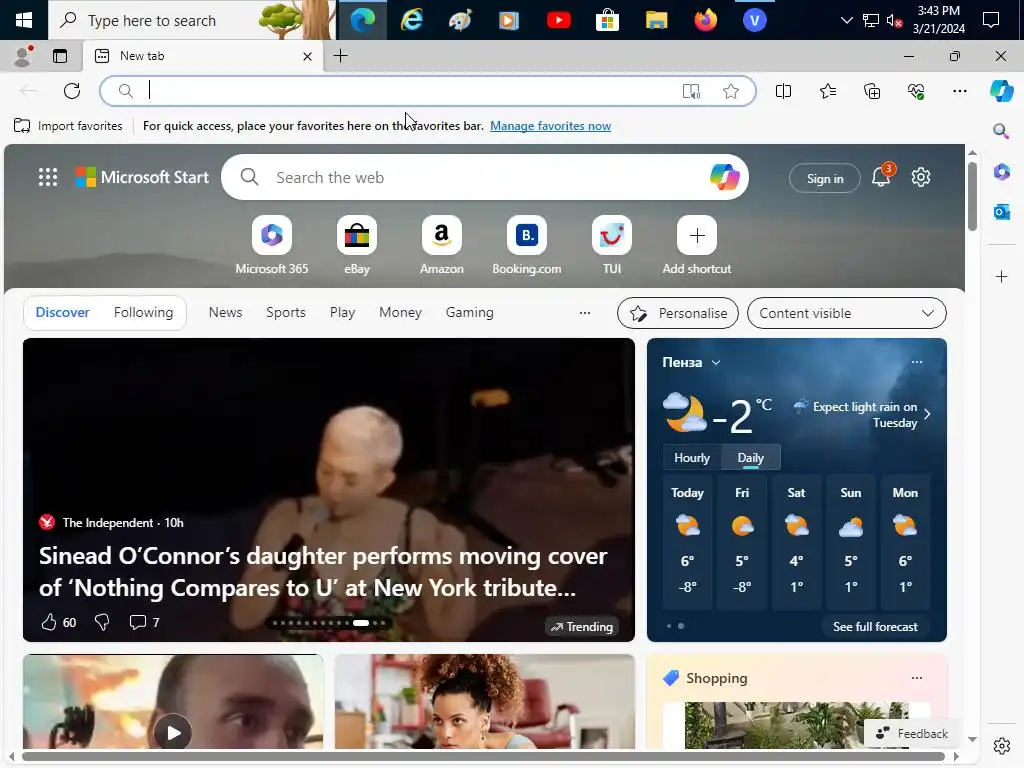Expand Content visible dropdown
1024x768 pixels.
click(846, 313)
